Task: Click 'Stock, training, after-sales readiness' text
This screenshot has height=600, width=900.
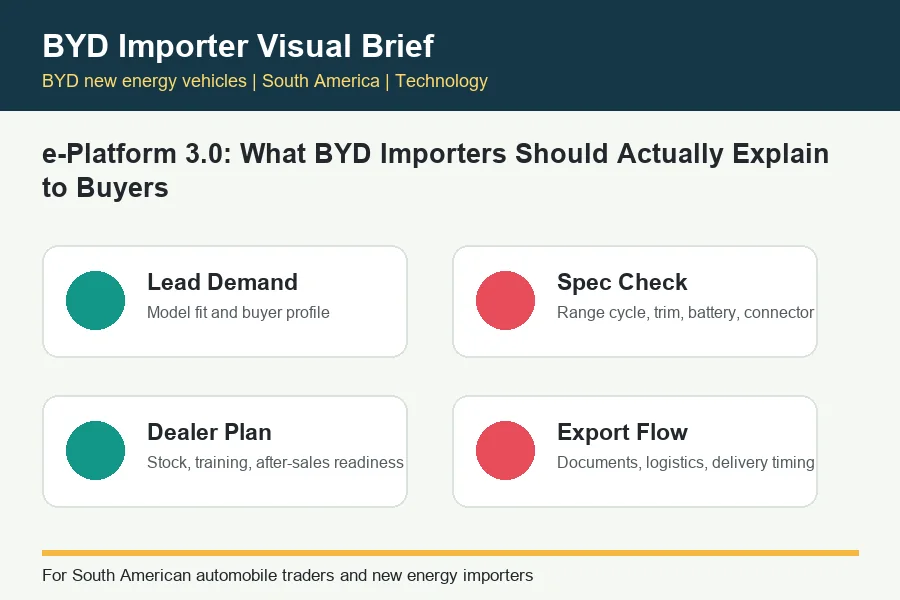Action: (x=275, y=462)
